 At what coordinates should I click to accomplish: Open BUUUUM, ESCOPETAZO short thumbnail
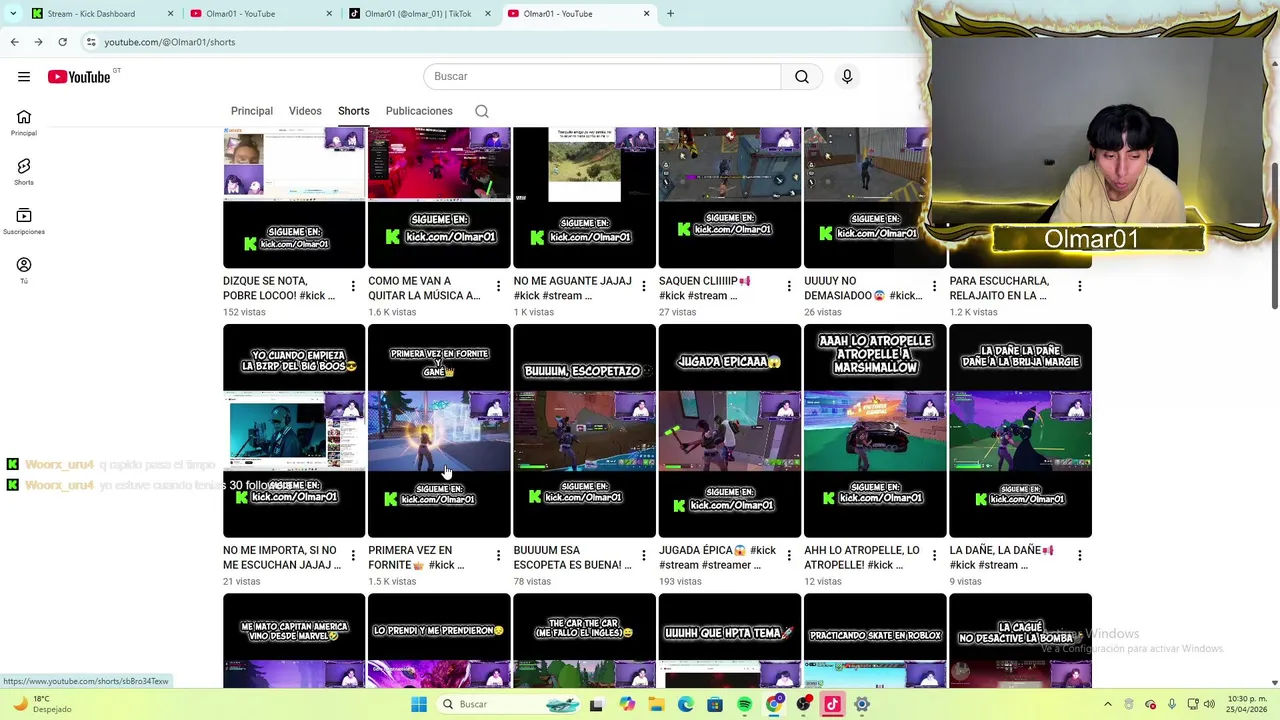[x=584, y=431]
